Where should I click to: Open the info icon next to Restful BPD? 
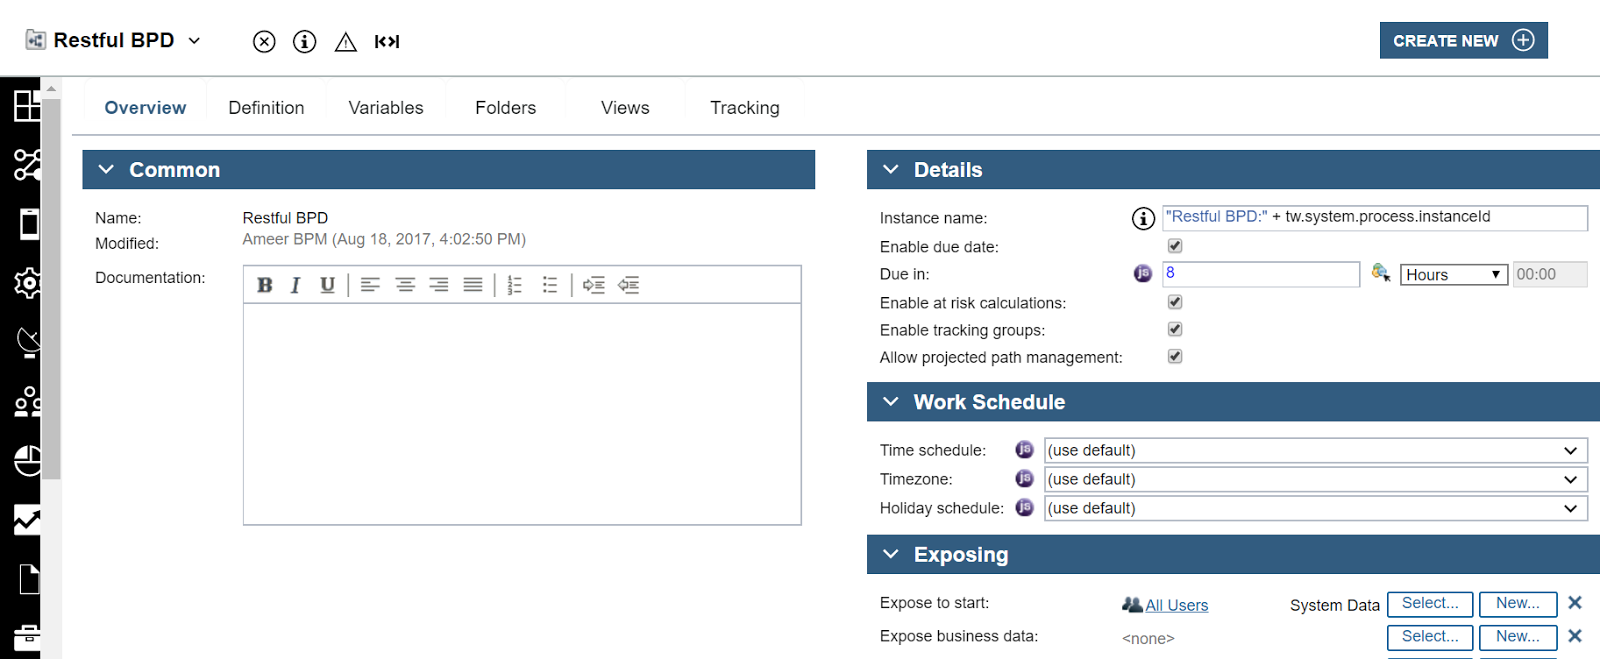click(x=304, y=41)
